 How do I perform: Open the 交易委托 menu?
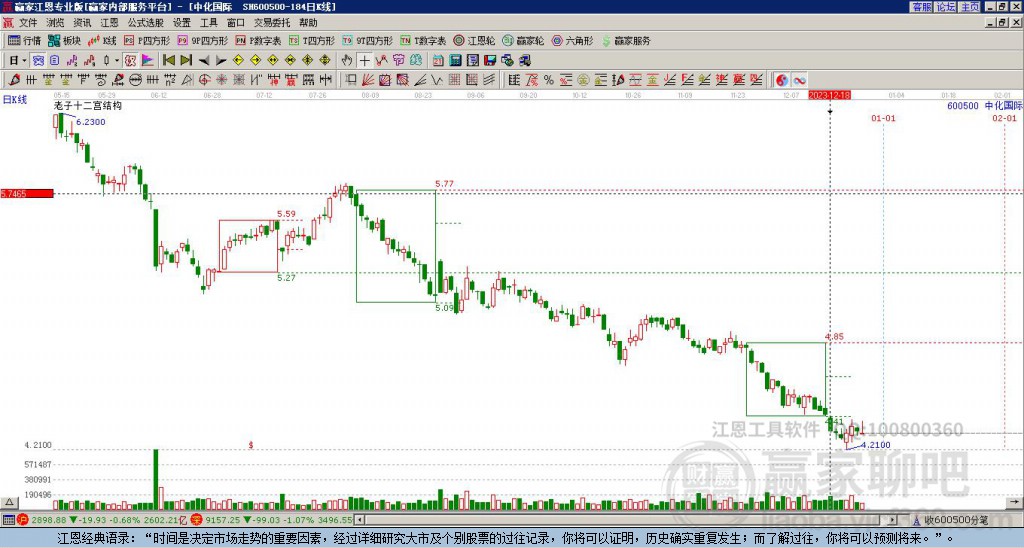point(272,23)
